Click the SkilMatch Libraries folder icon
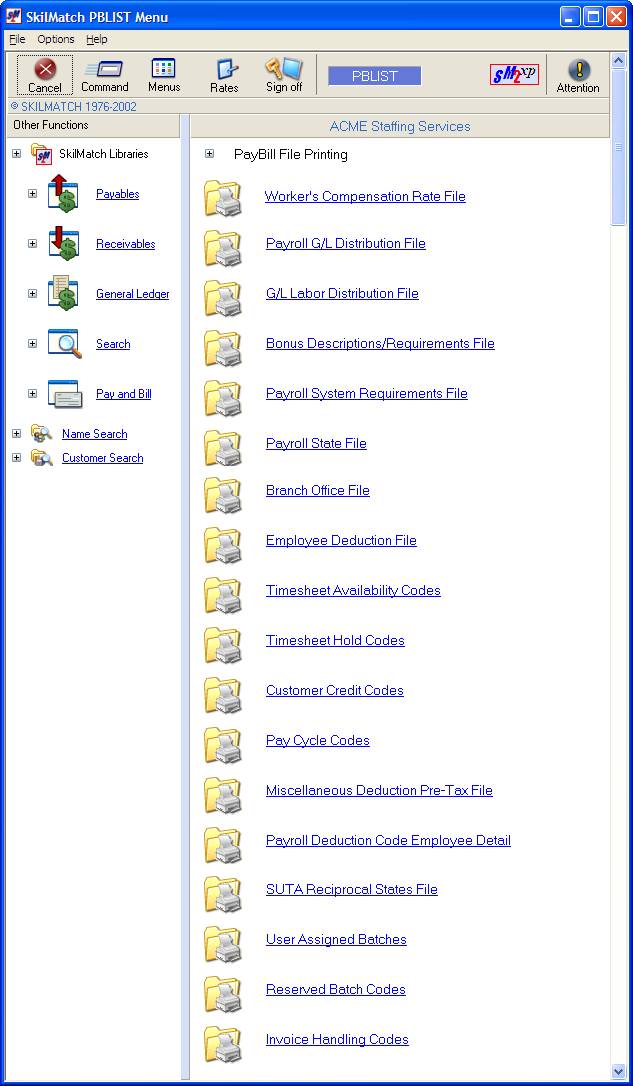This screenshot has height=1086, width=633. pos(42,154)
